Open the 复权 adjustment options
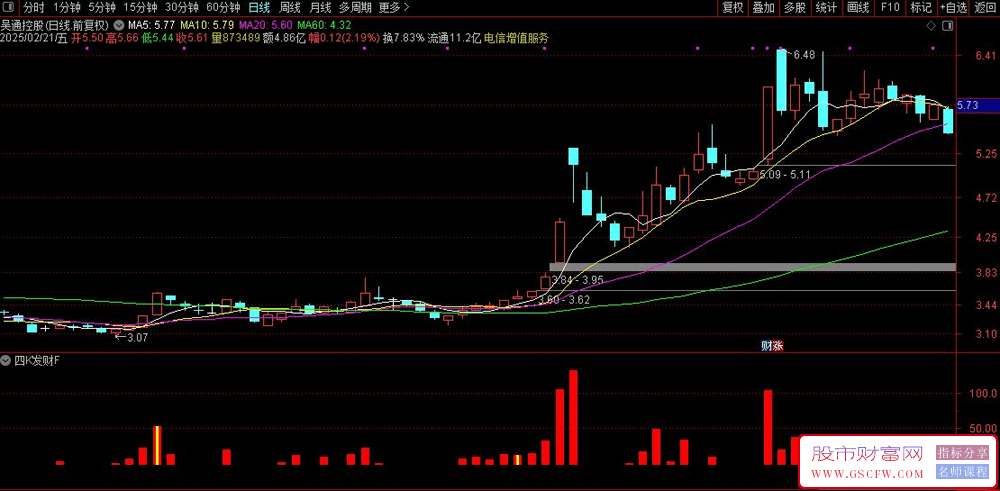Viewport: 1000px width, 491px height. coord(733,8)
